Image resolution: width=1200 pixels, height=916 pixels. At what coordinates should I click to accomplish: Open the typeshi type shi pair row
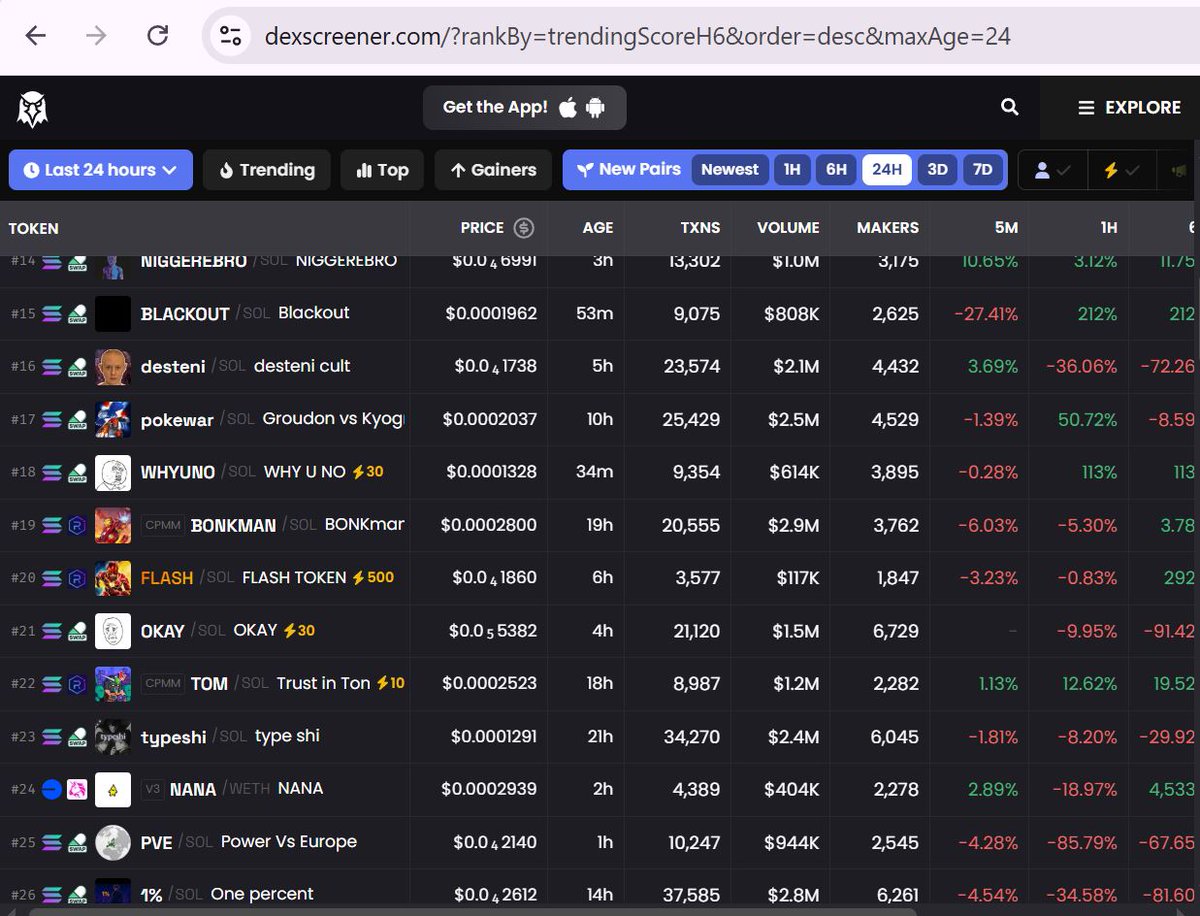[x=600, y=737]
